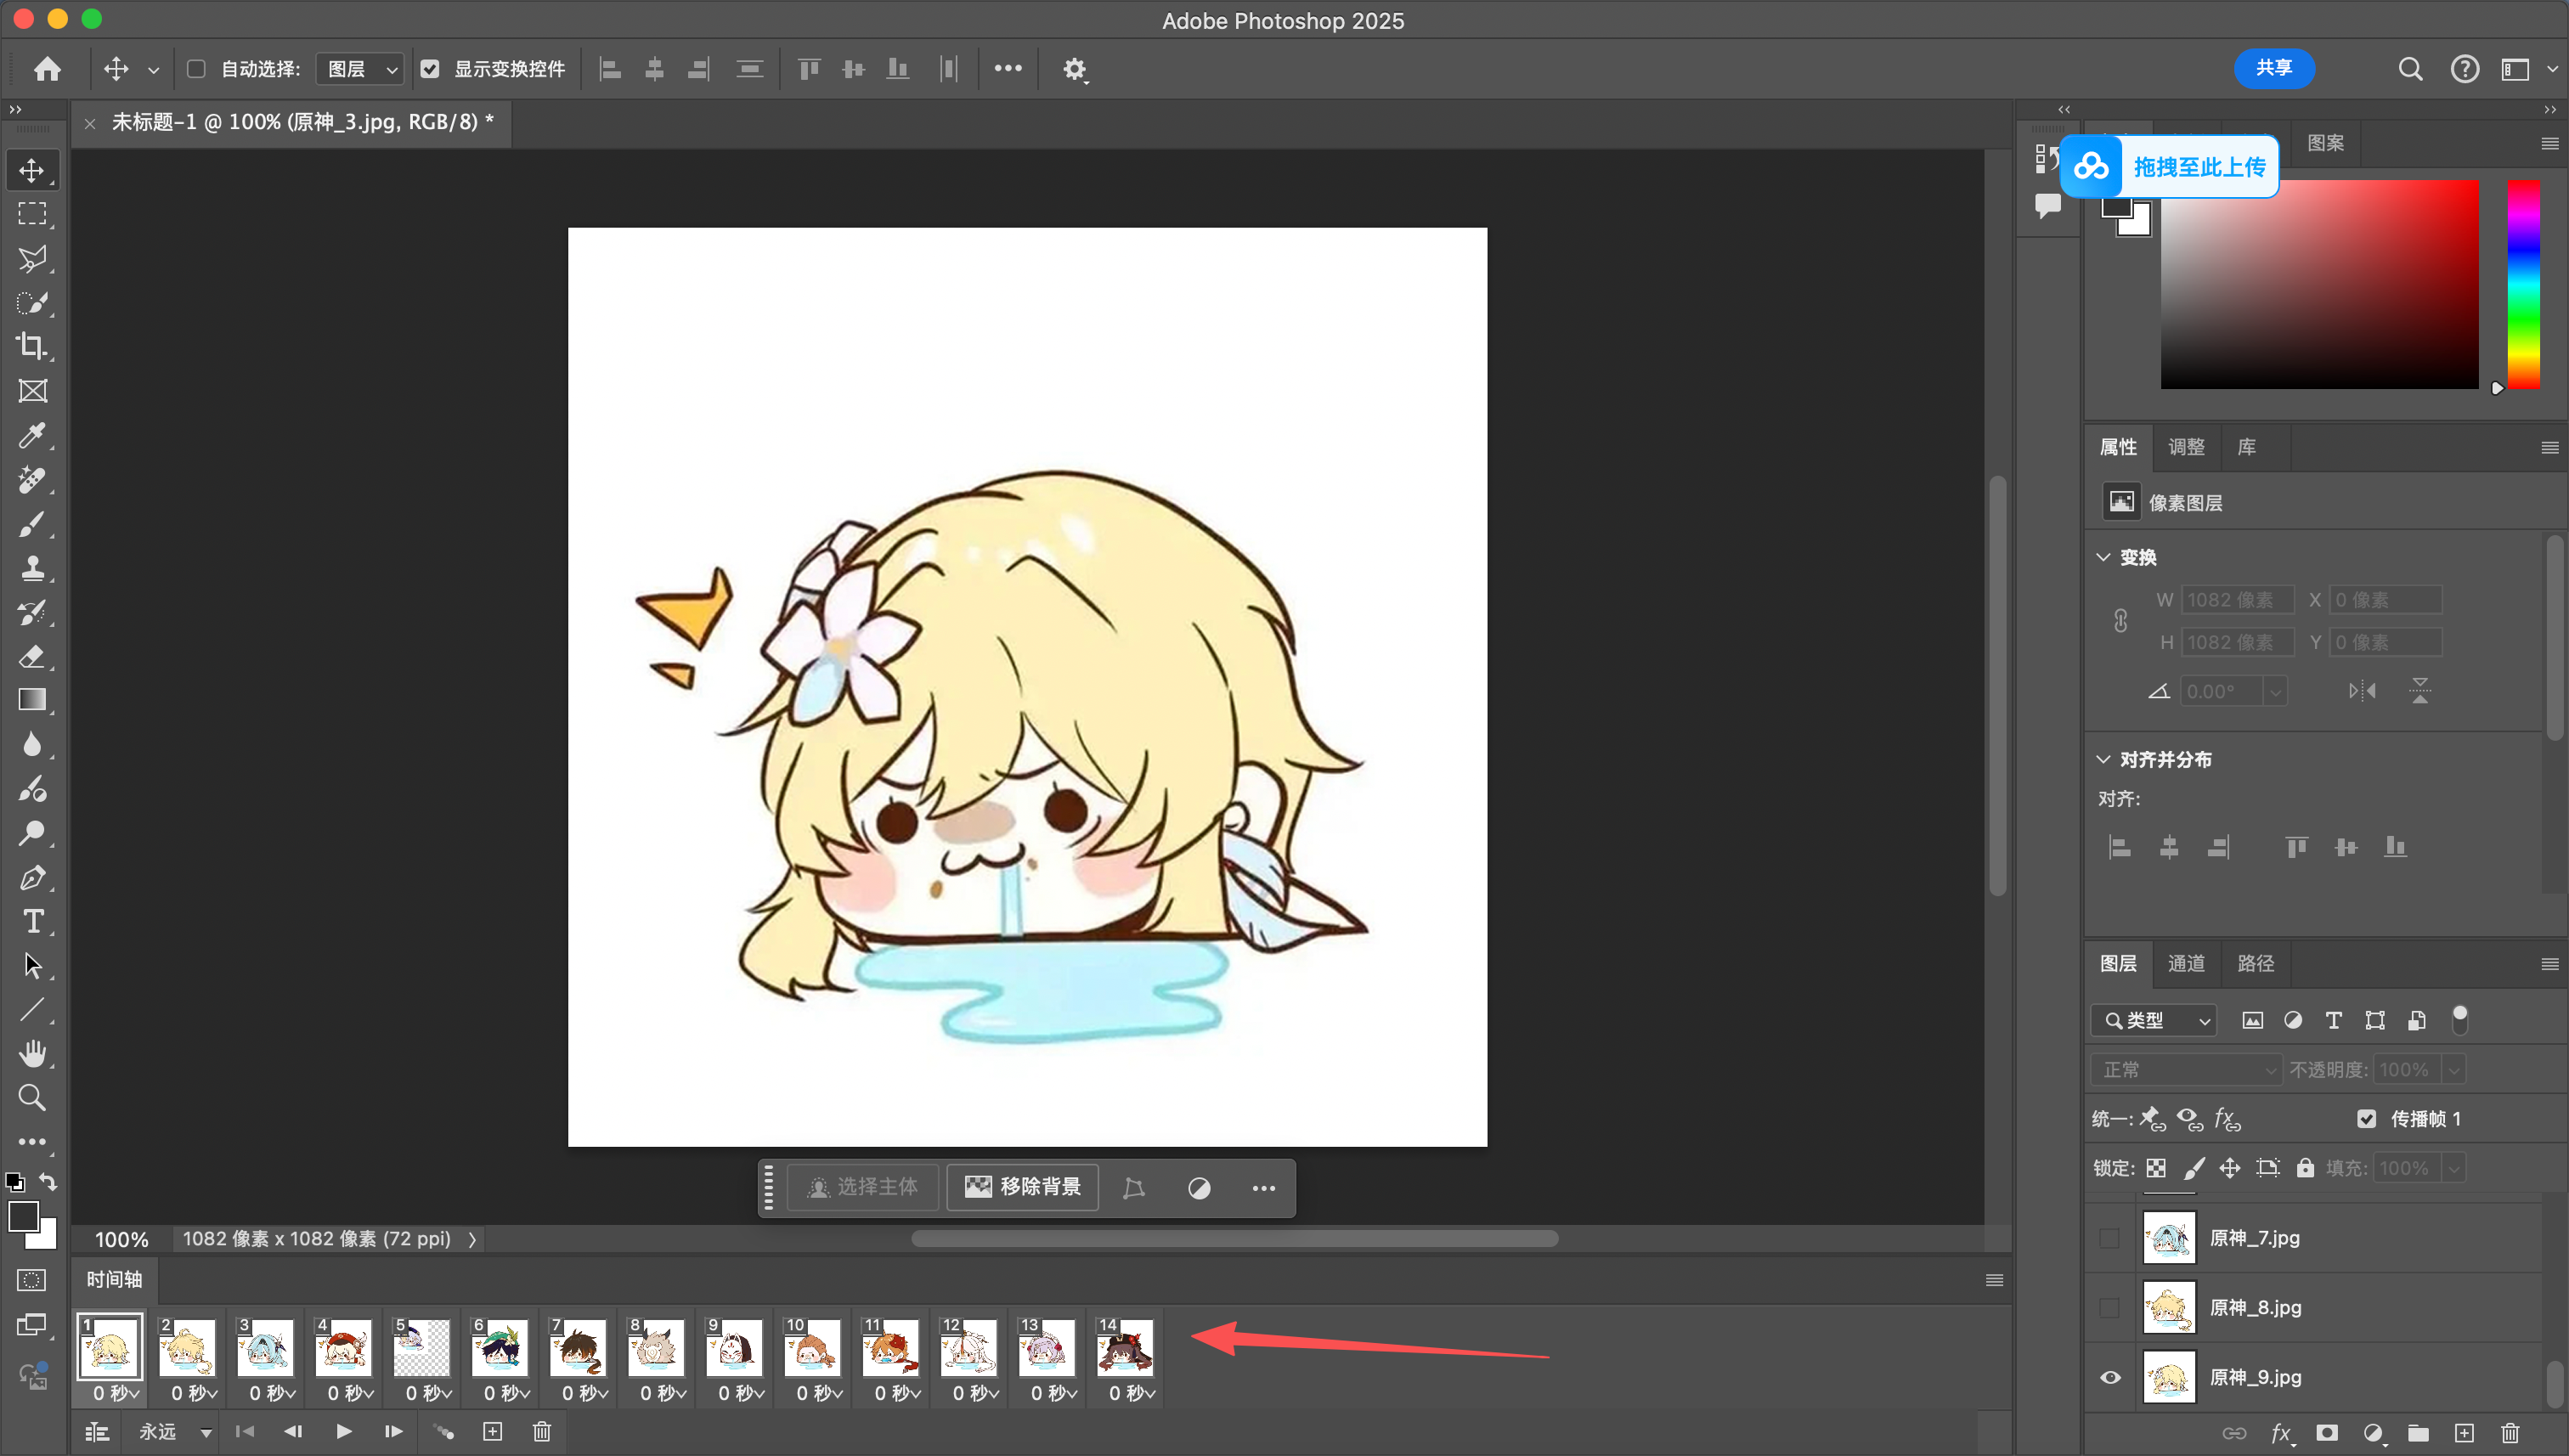Switch to the 通道 tab

[2185, 963]
